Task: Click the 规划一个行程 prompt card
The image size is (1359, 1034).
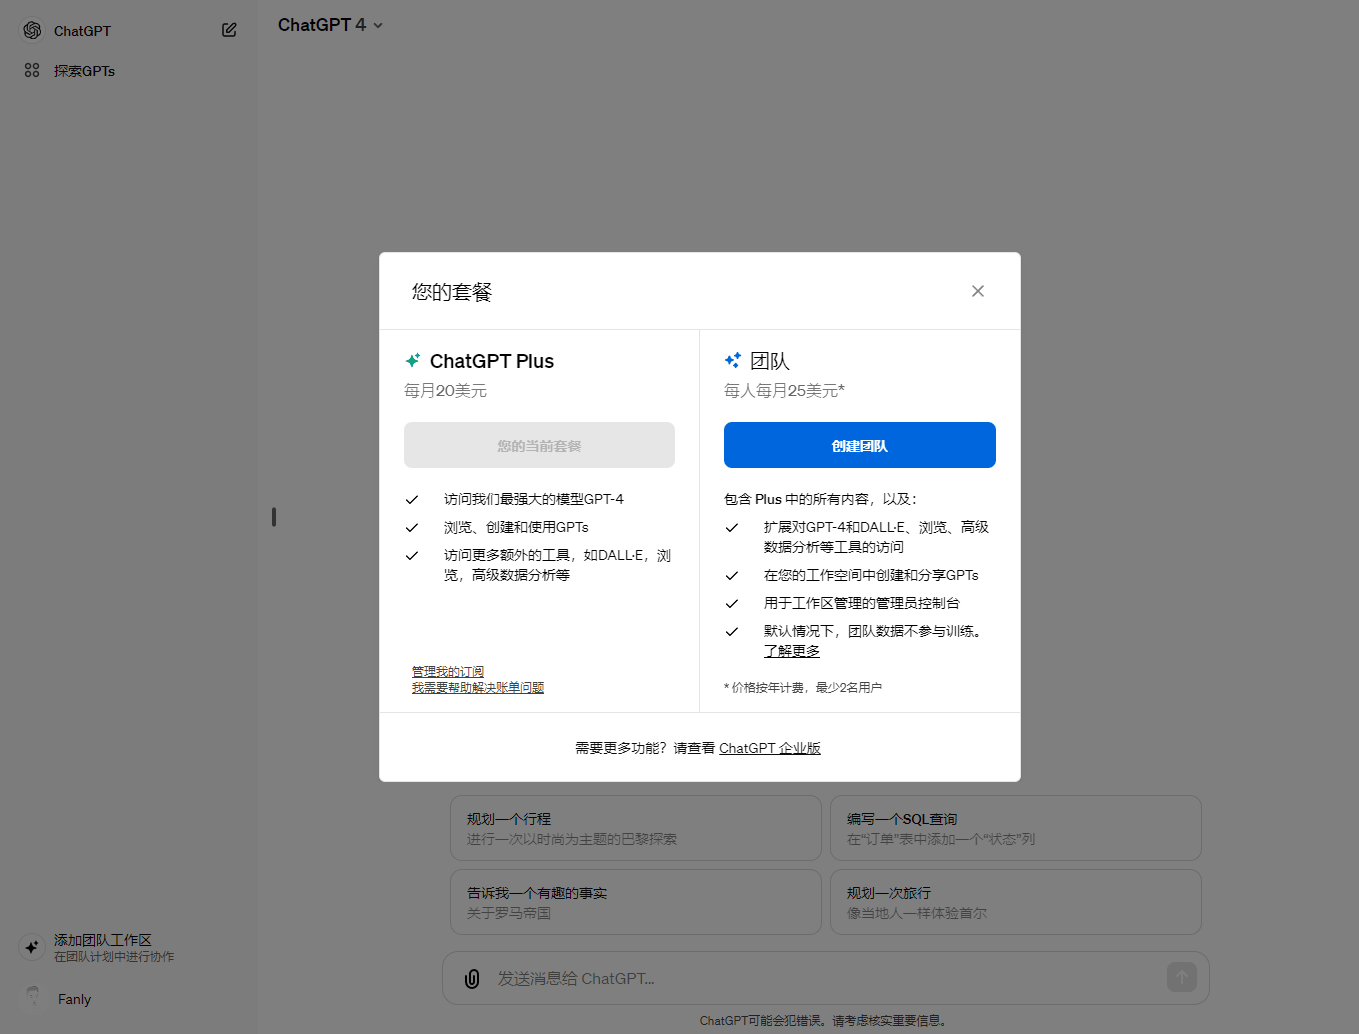Action: (635, 828)
